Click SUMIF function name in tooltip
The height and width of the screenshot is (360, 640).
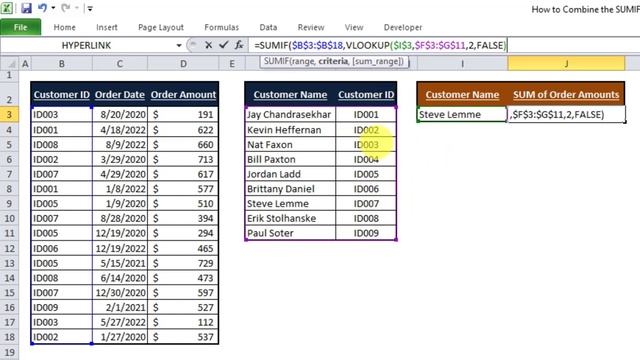coord(276,62)
